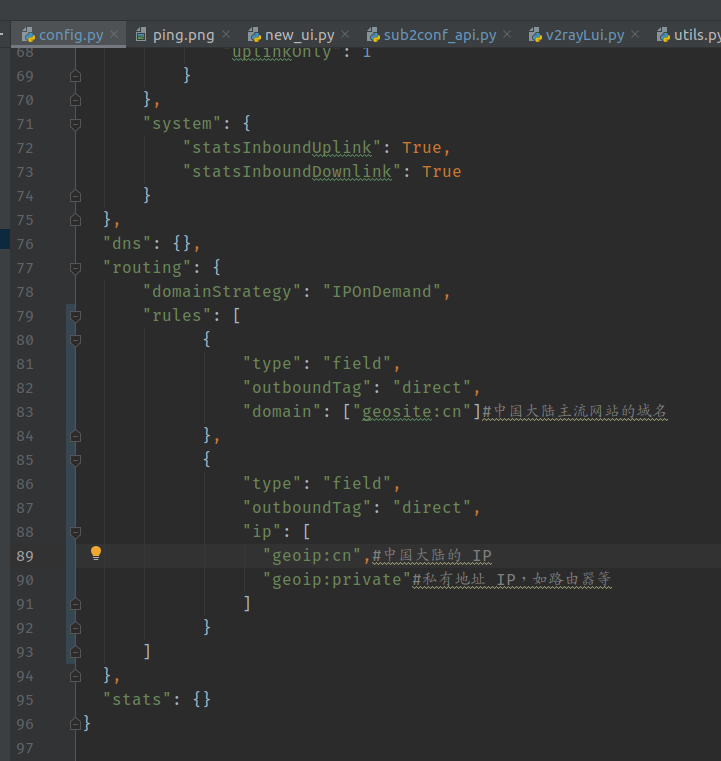Click the "stats" key on line 95

click(137, 699)
